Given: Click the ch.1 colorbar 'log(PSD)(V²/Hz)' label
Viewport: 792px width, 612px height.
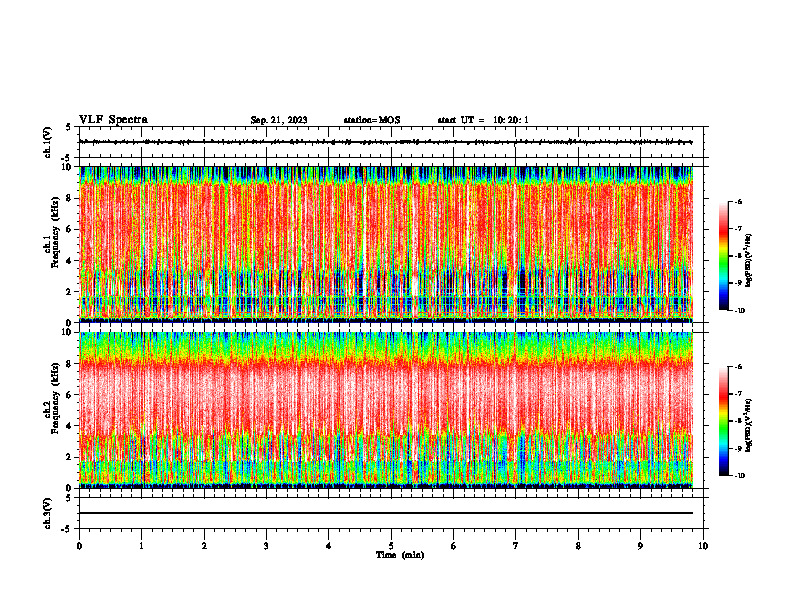Looking at the screenshot, I should tap(749, 260).
